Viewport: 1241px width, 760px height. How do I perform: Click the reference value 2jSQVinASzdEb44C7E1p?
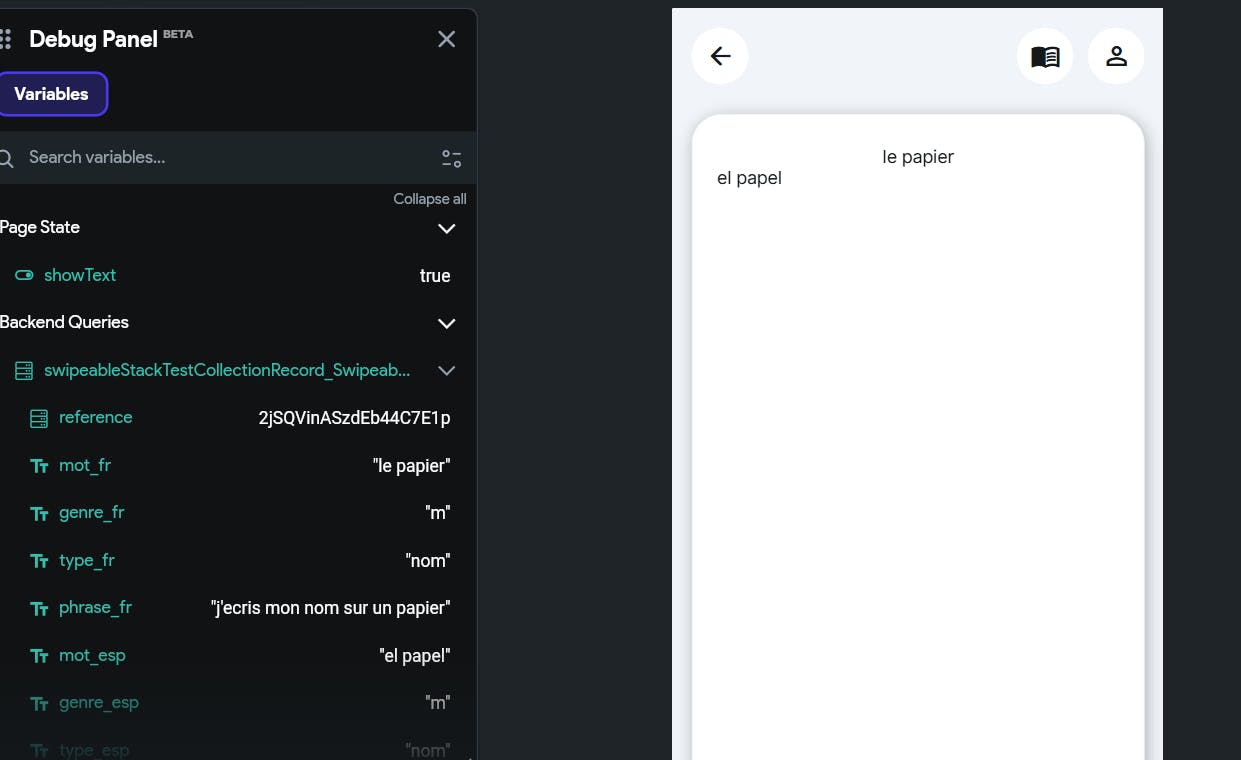tap(355, 418)
